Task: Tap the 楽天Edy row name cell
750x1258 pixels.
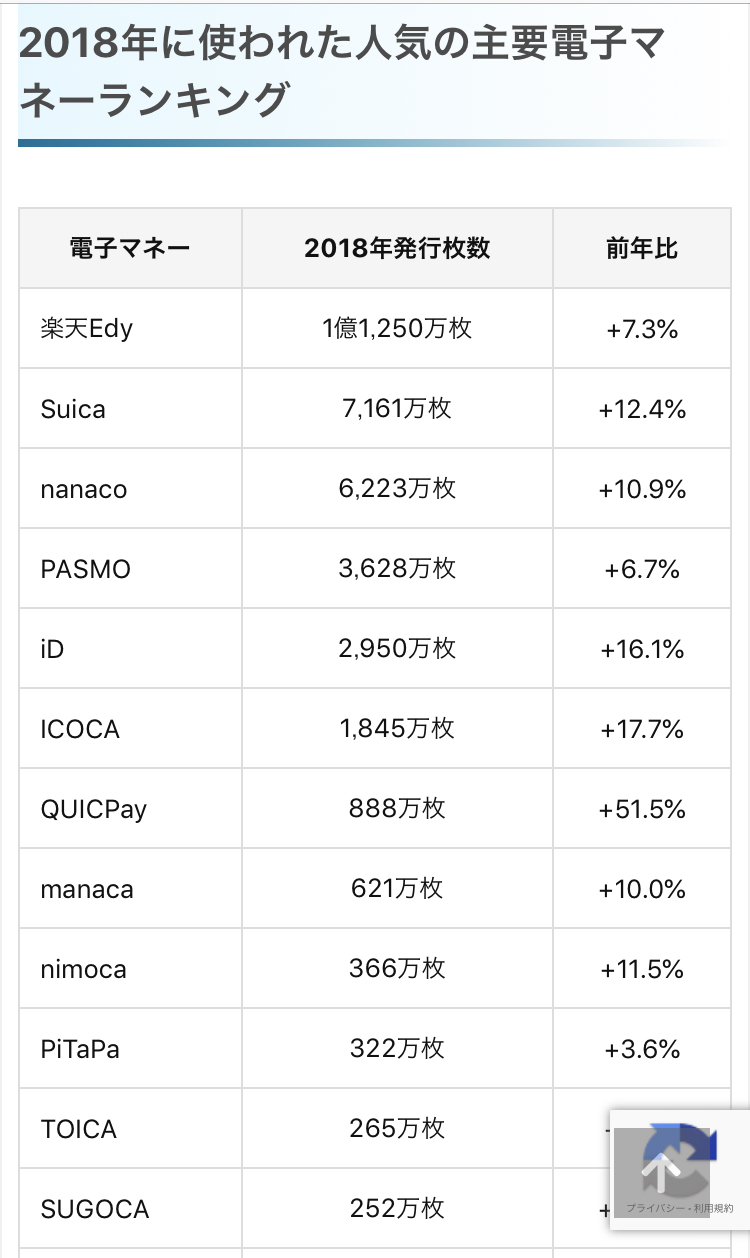Action: 130,328
